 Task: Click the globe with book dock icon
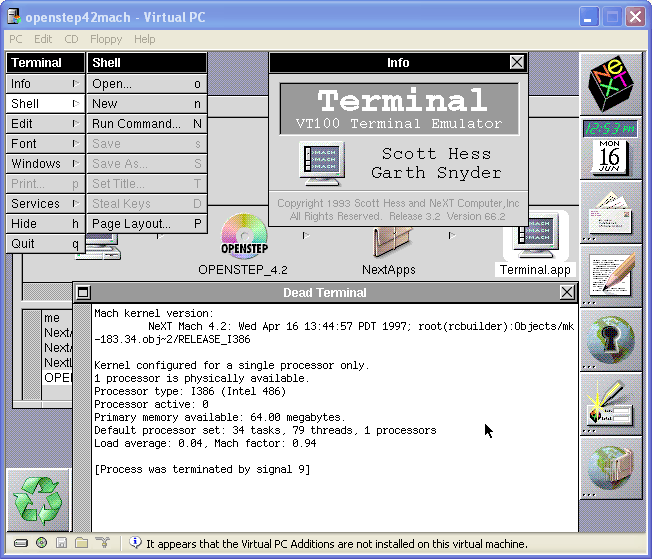click(610, 467)
